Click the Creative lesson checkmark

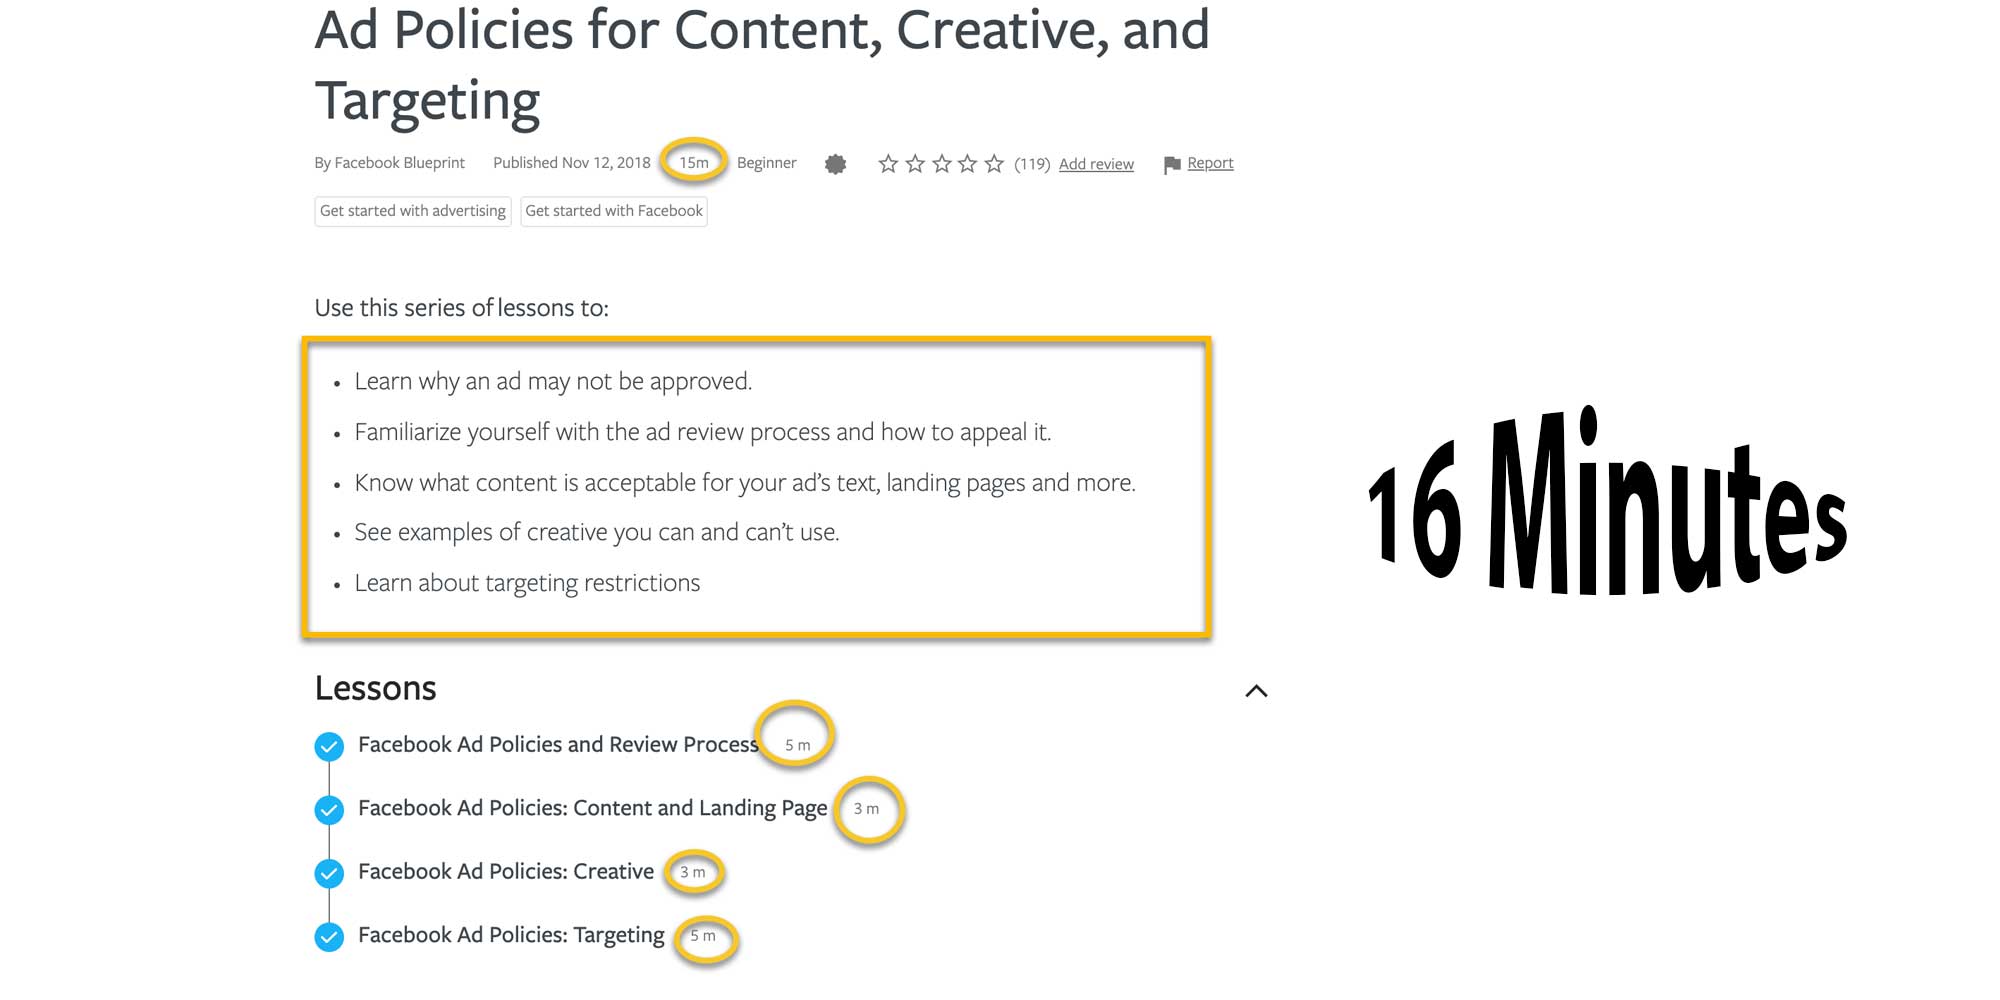329,873
